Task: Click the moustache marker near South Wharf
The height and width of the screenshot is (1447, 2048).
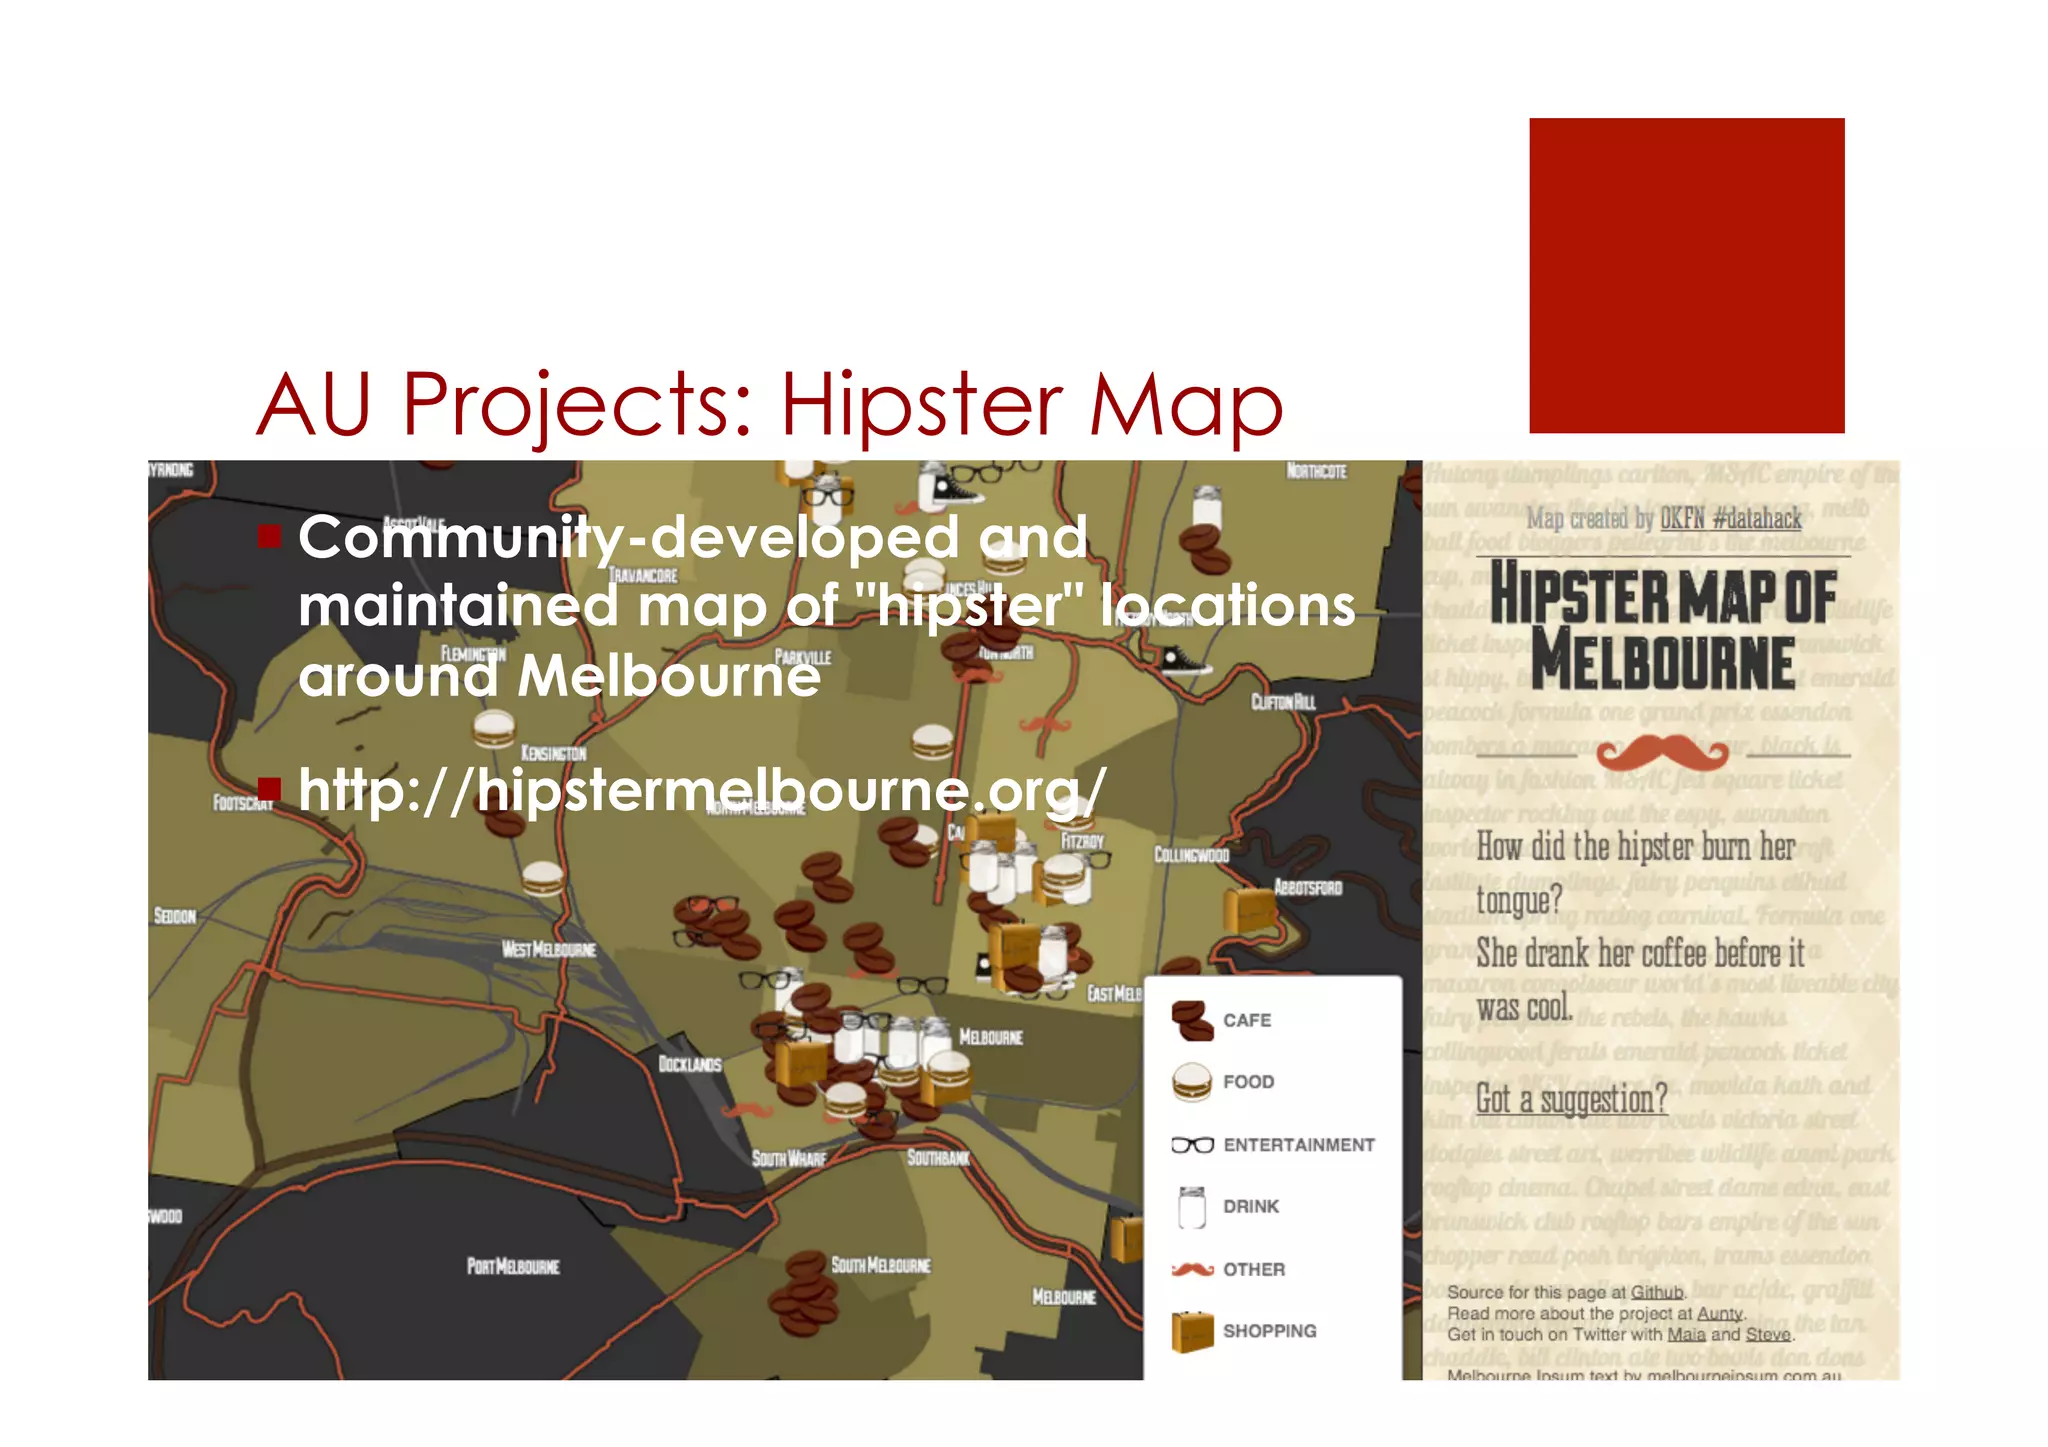Action: click(747, 1111)
